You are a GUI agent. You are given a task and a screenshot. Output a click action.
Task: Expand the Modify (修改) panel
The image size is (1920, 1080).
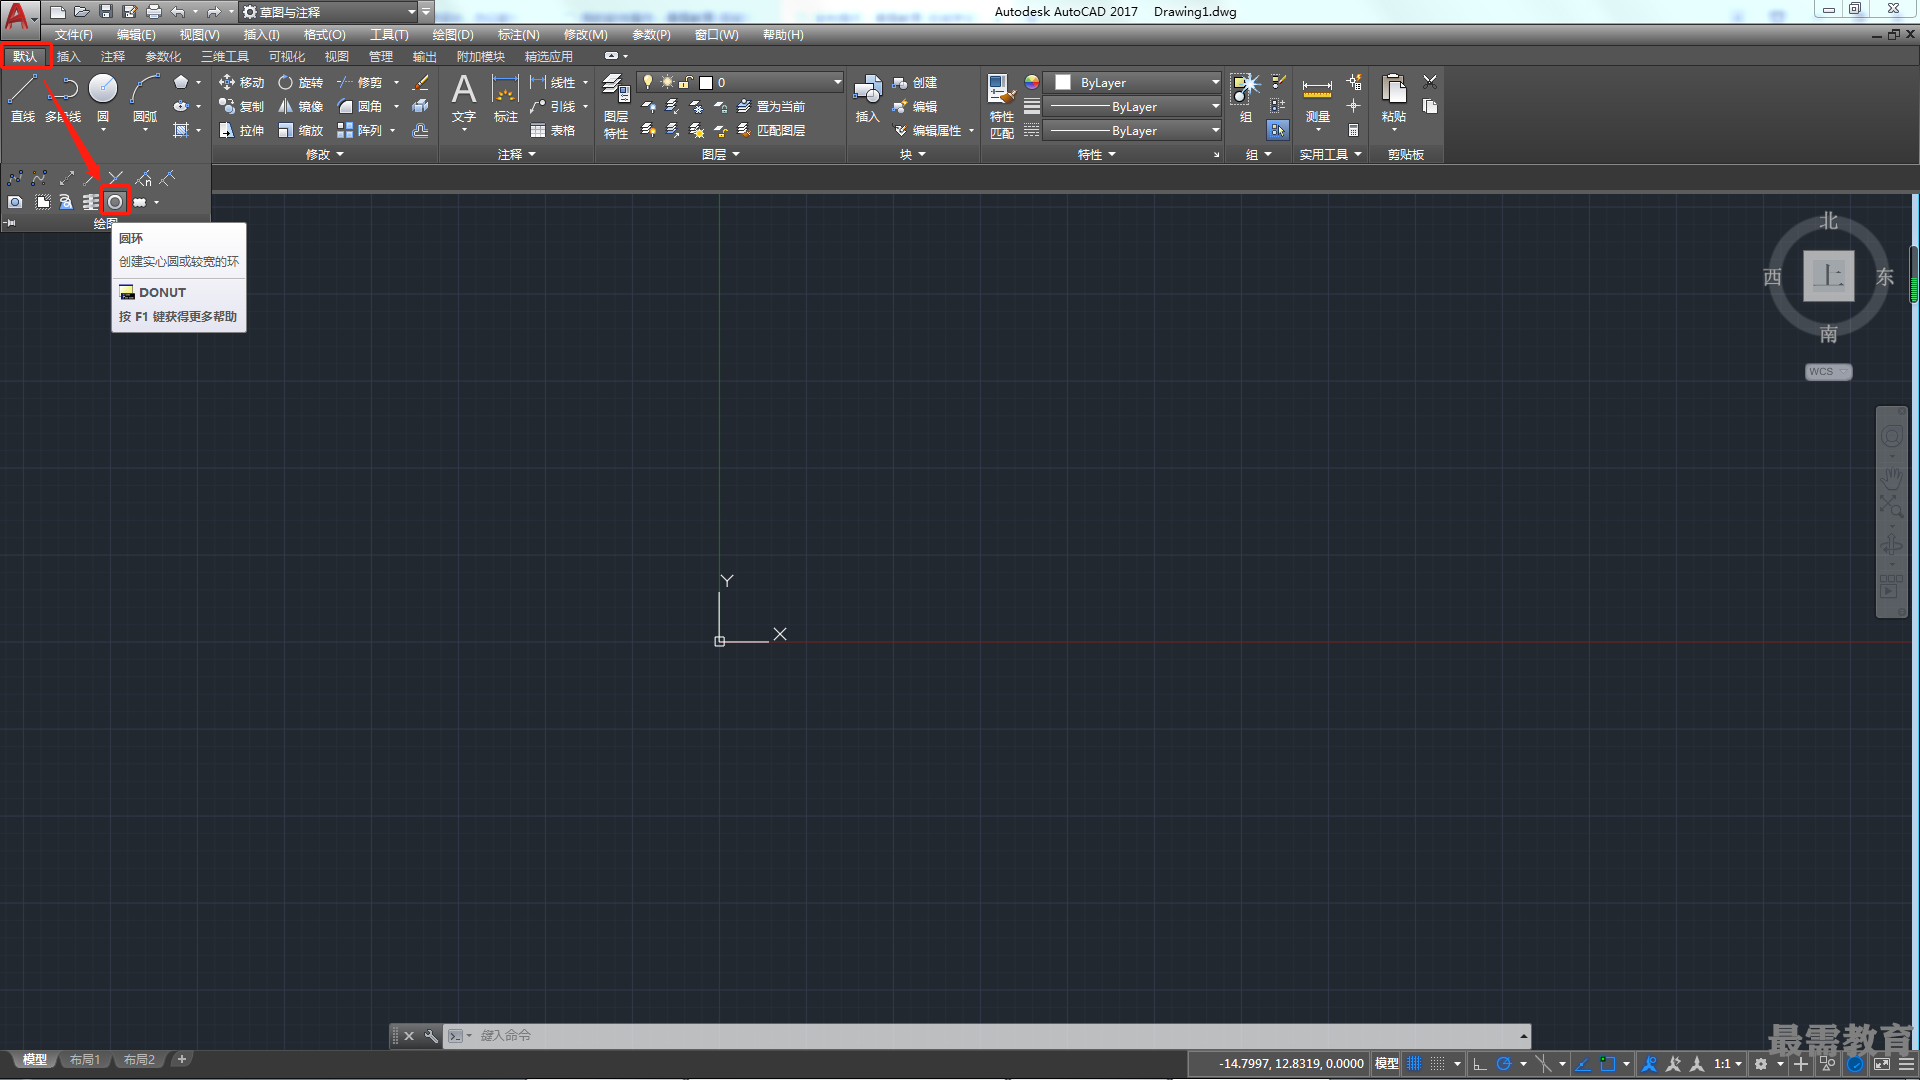point(324,154)
